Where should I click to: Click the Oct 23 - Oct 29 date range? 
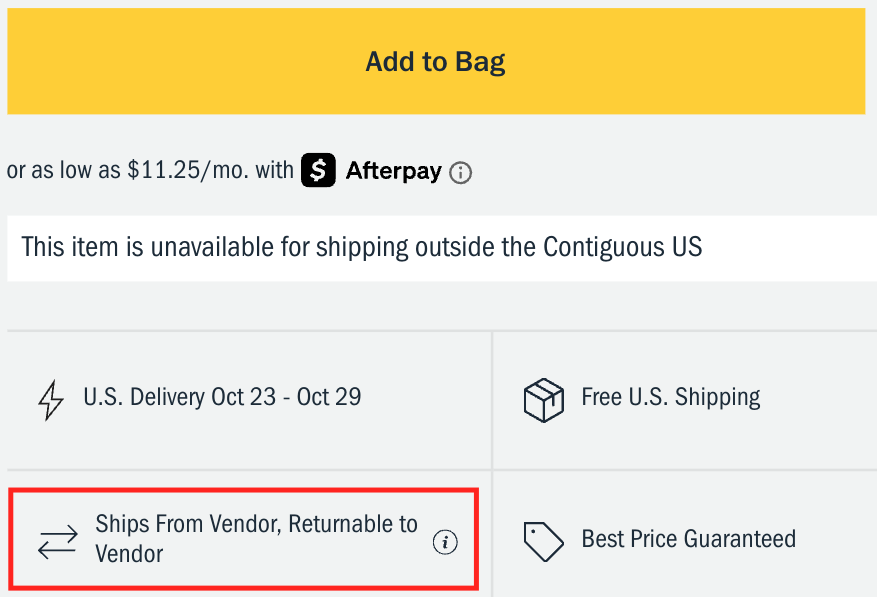click(286, 397)
